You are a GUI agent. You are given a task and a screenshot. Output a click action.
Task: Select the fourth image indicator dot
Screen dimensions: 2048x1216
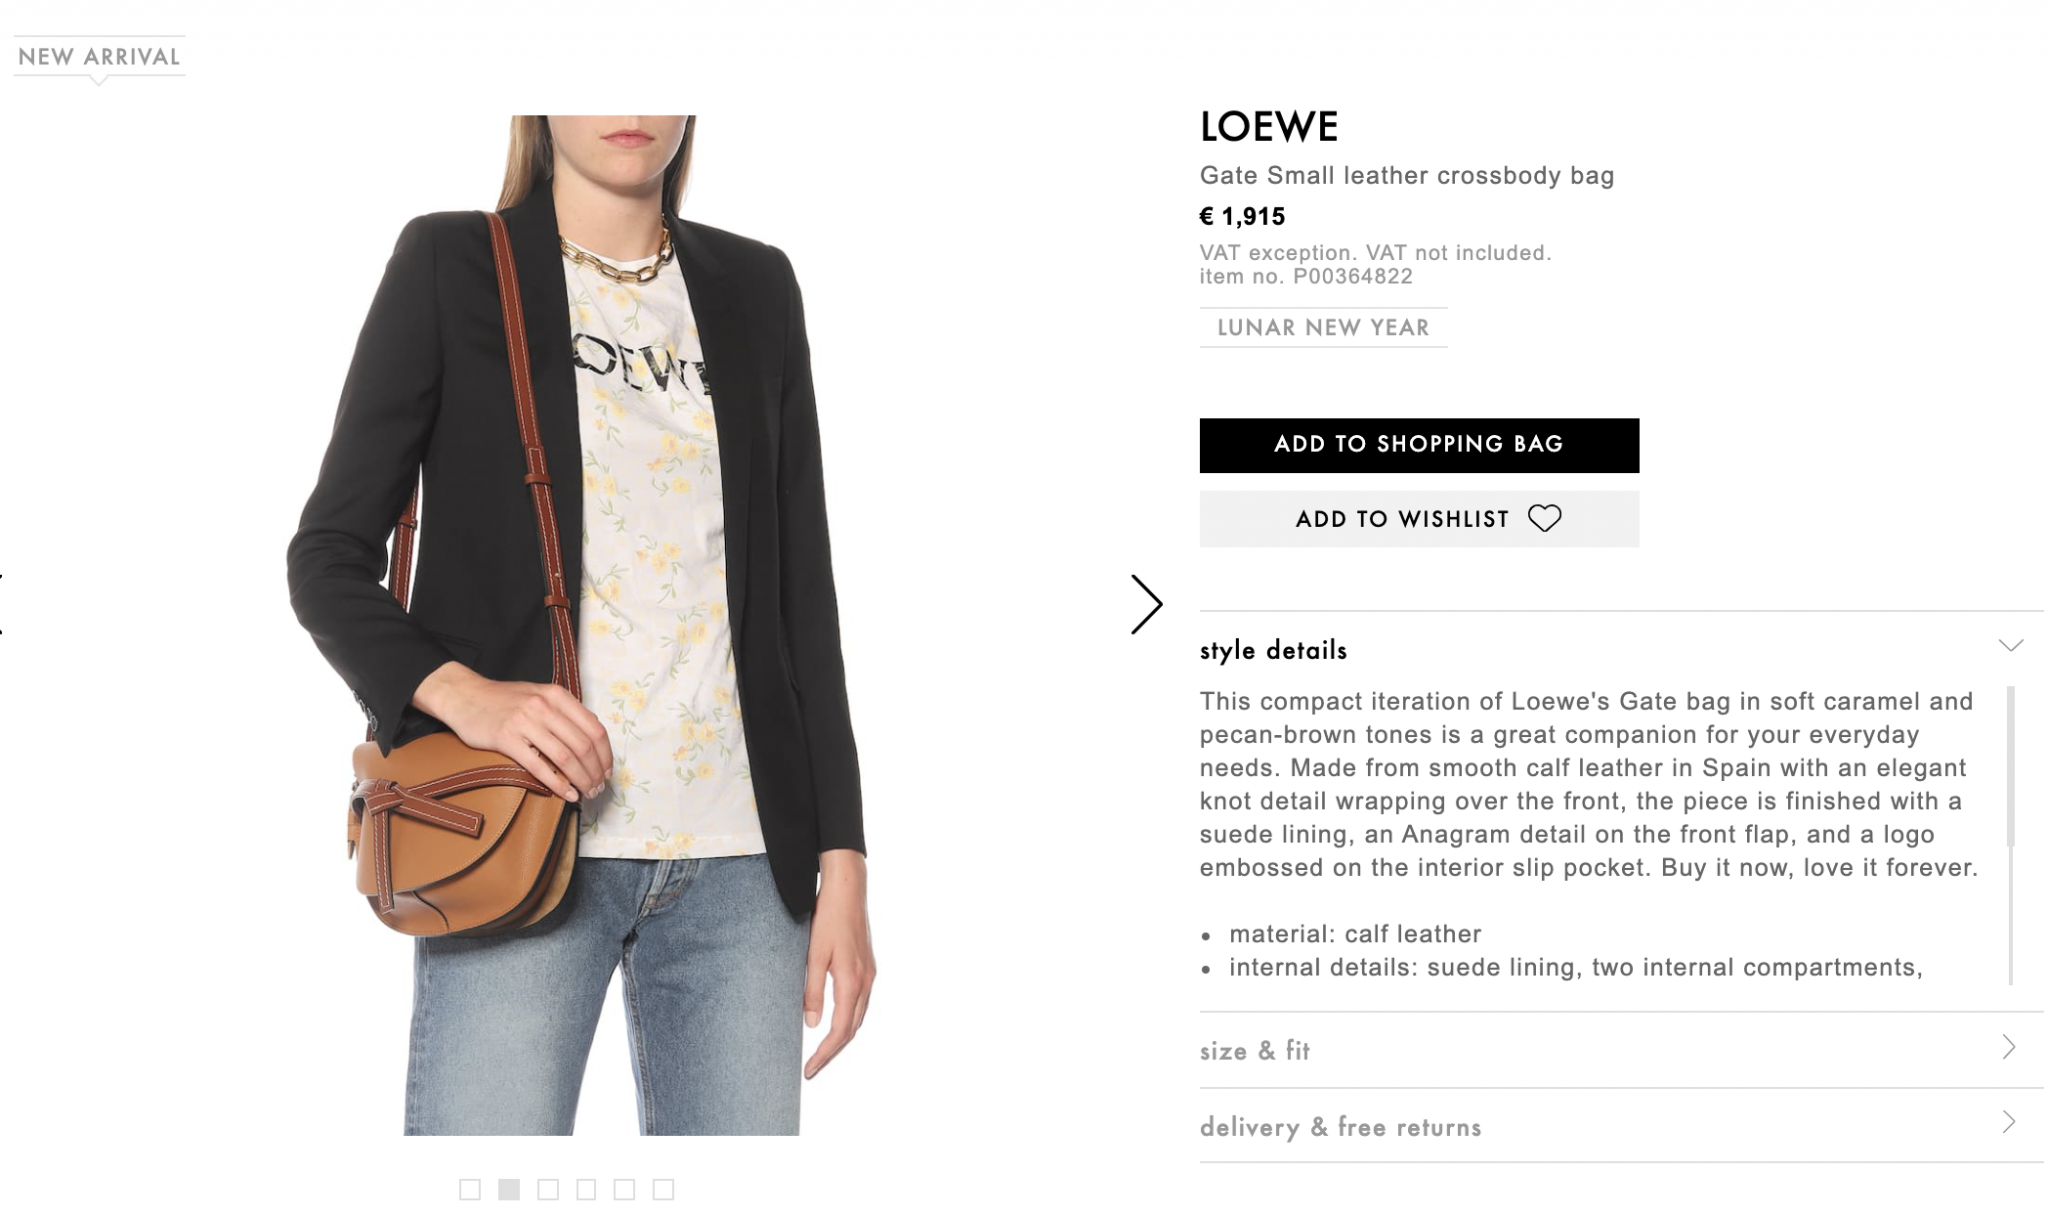pyautogui.click(x=586, y=1189)
